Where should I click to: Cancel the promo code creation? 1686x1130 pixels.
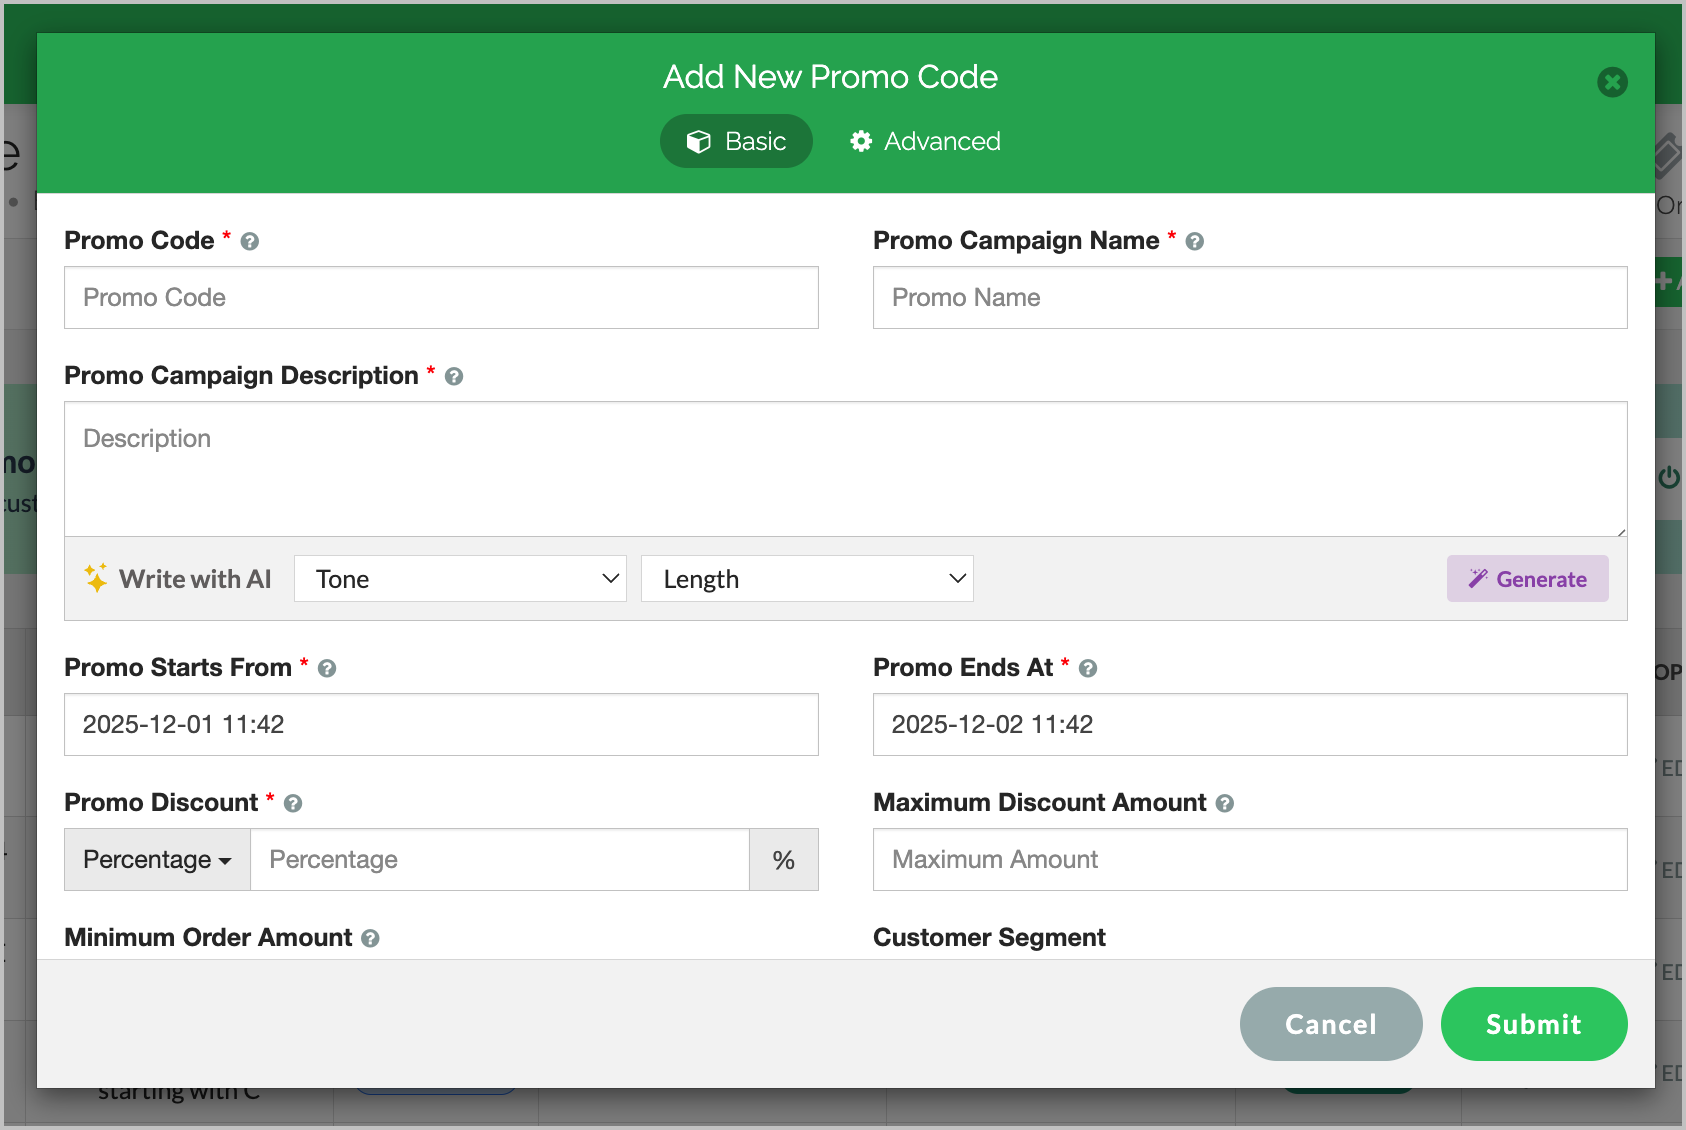coord(1330,1024)
